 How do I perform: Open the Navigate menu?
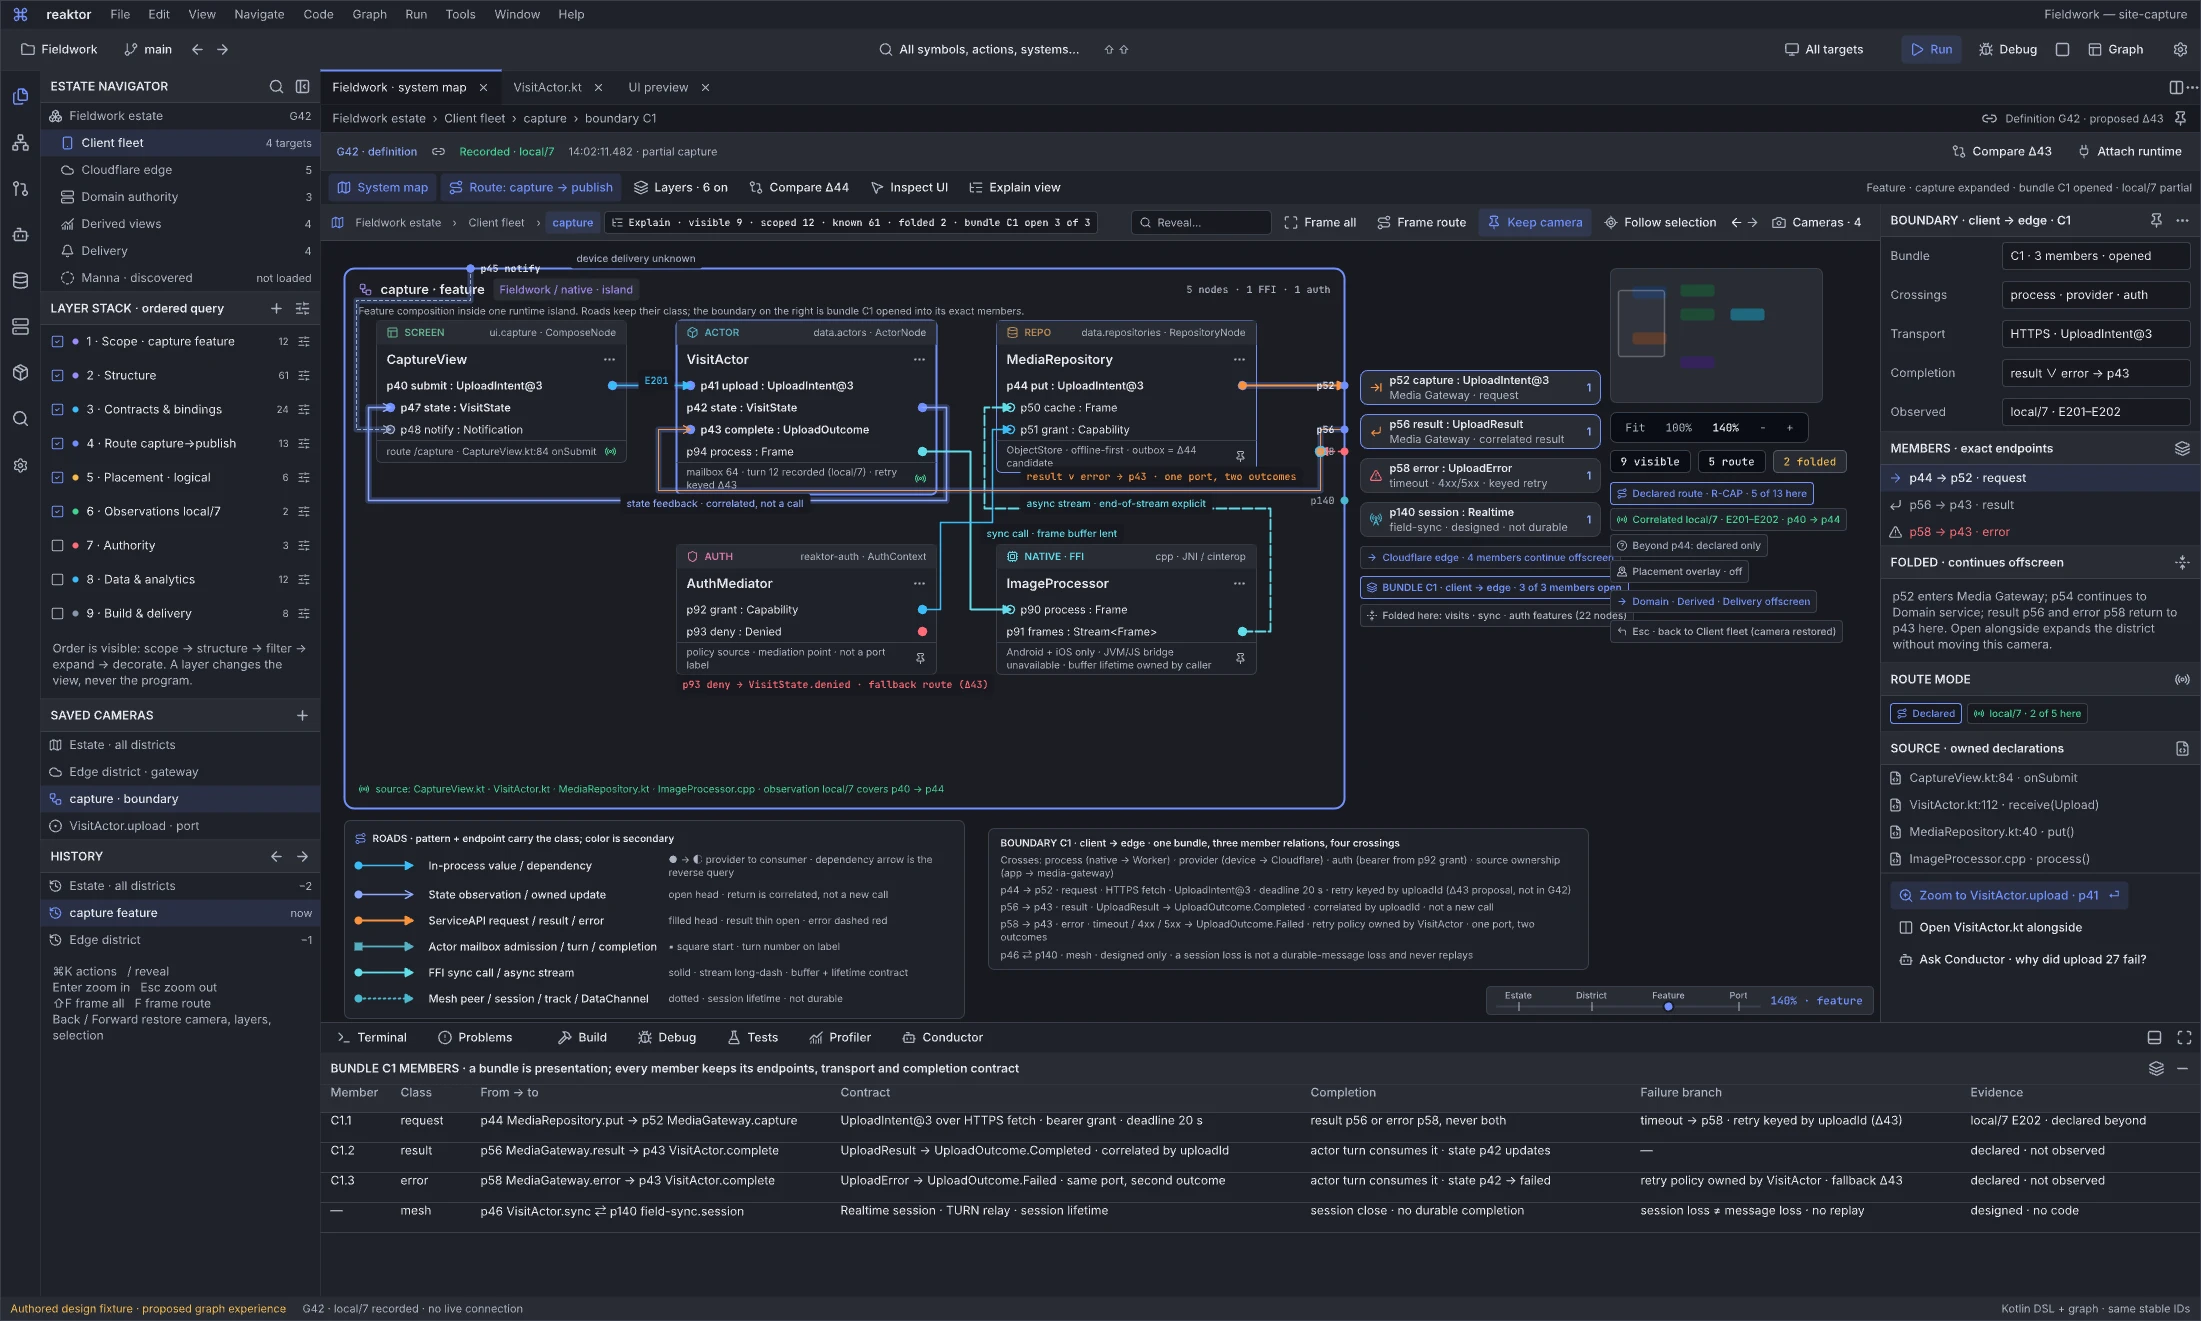259,14
